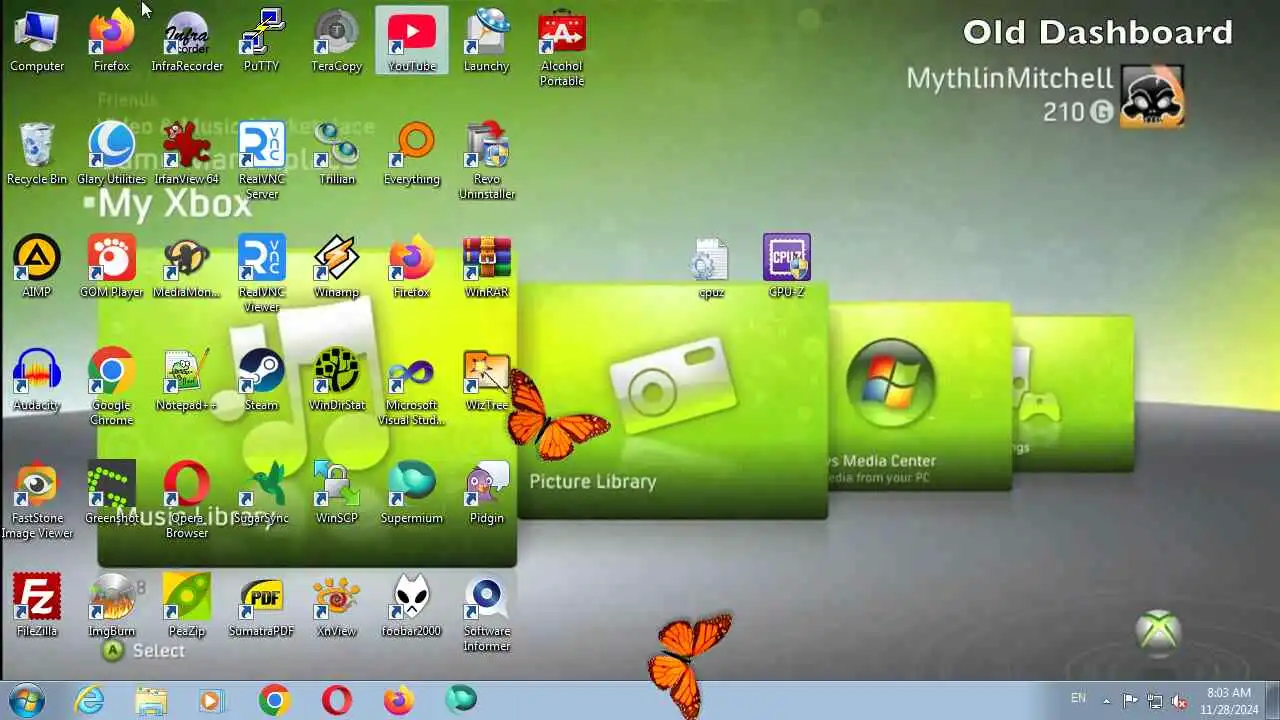Open the WinRAR shortcut
The width and height of the screenshot is (1280, 720).
point(487,268)
